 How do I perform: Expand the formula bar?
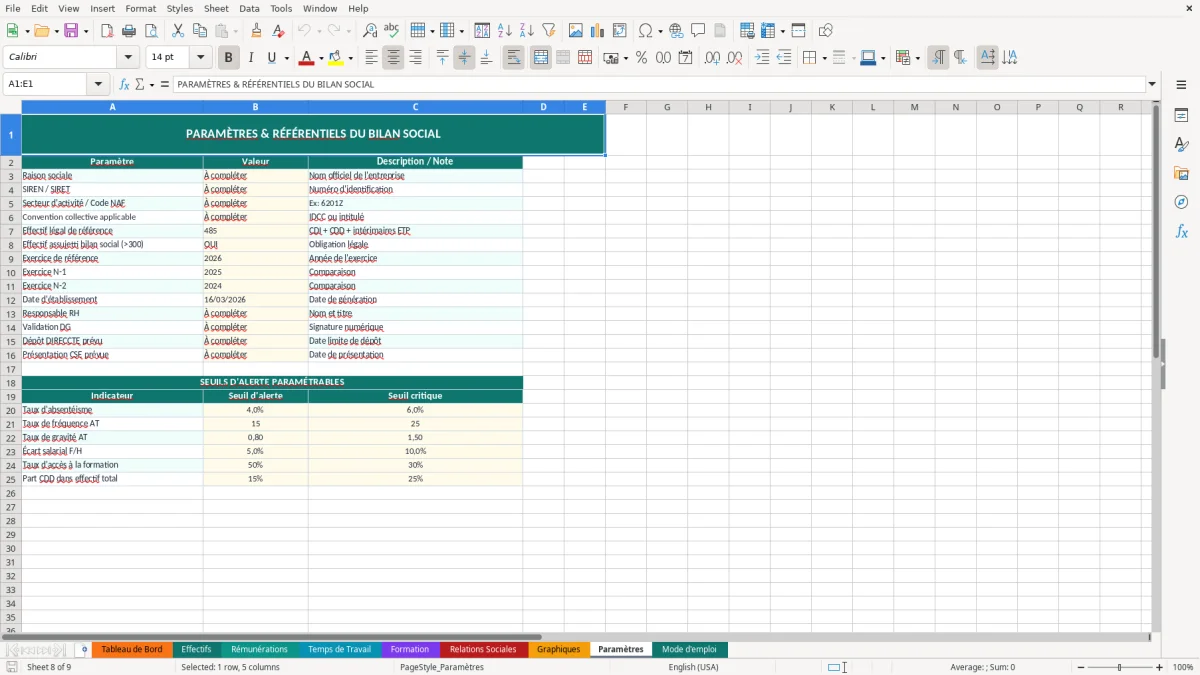[1152, 84]
